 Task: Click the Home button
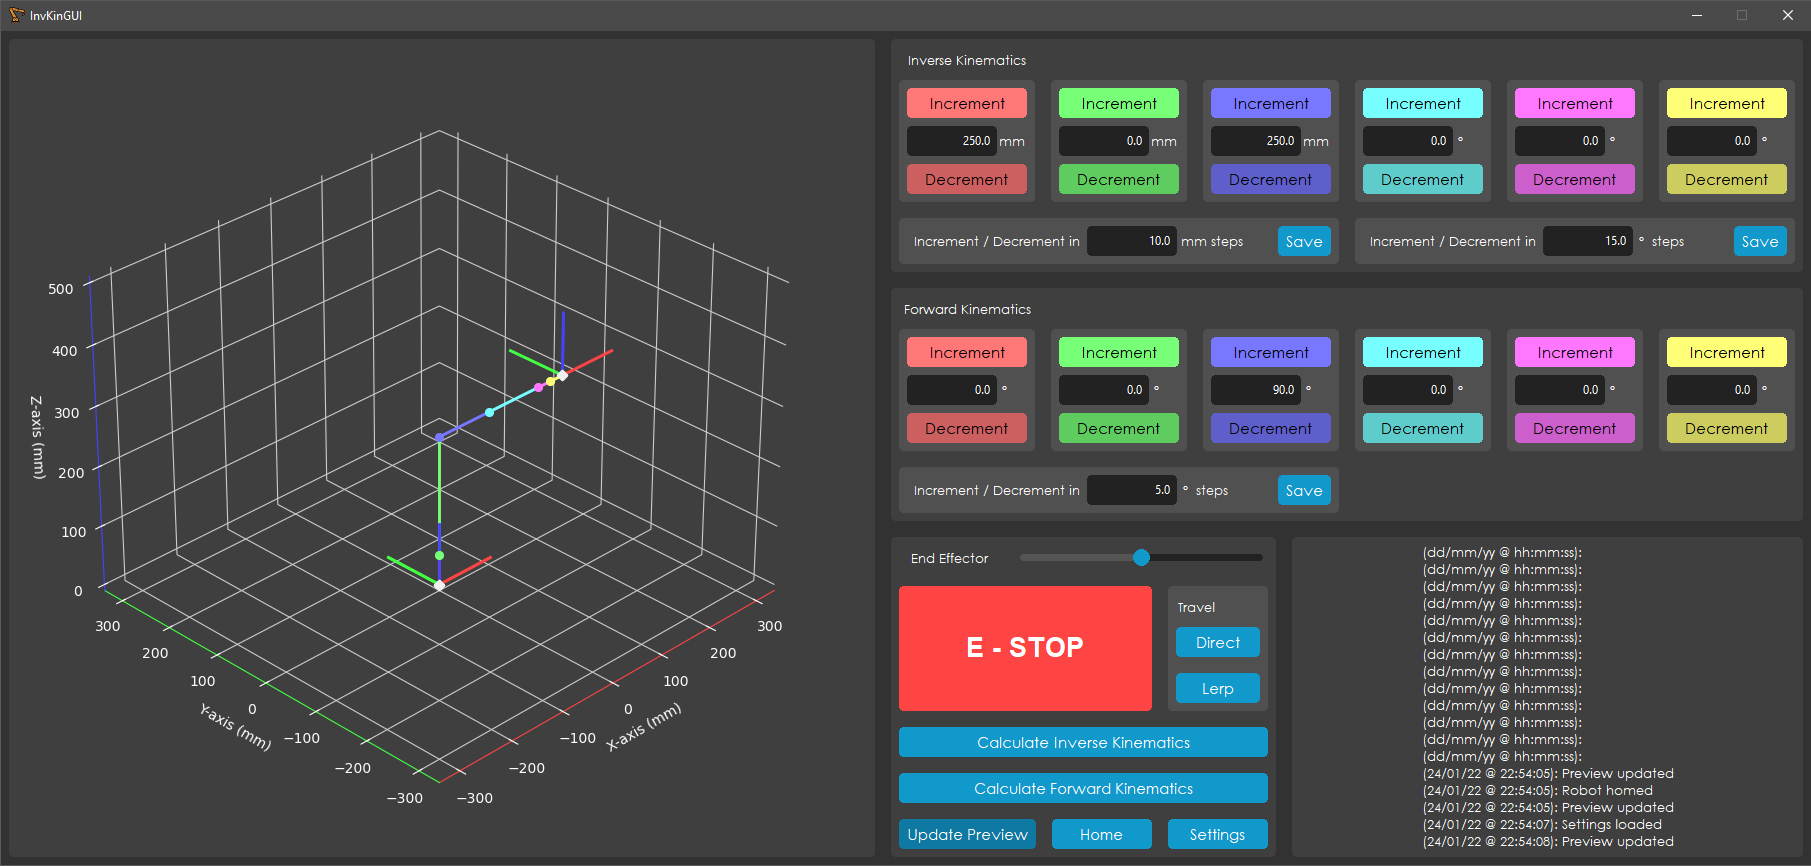(x=1100, y=834)
